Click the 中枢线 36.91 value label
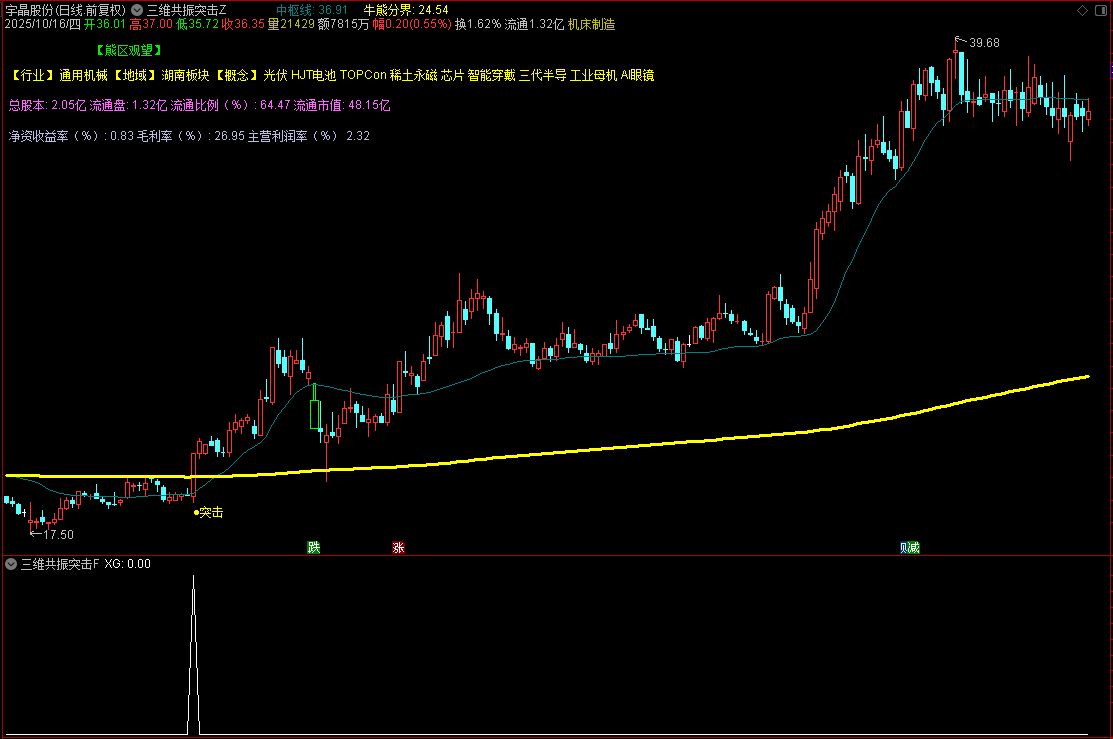 (312, 10)
